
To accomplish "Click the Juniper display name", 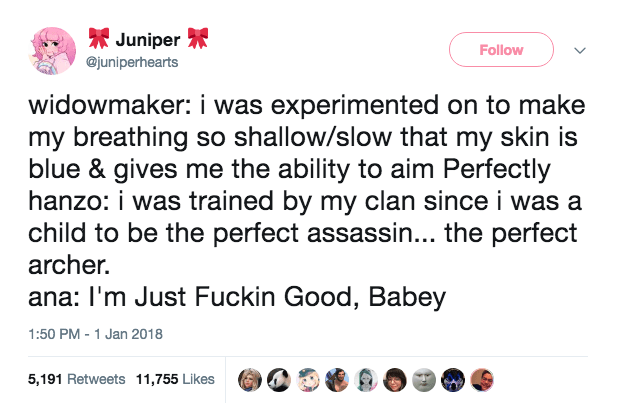I will click(x=147, y=41).
